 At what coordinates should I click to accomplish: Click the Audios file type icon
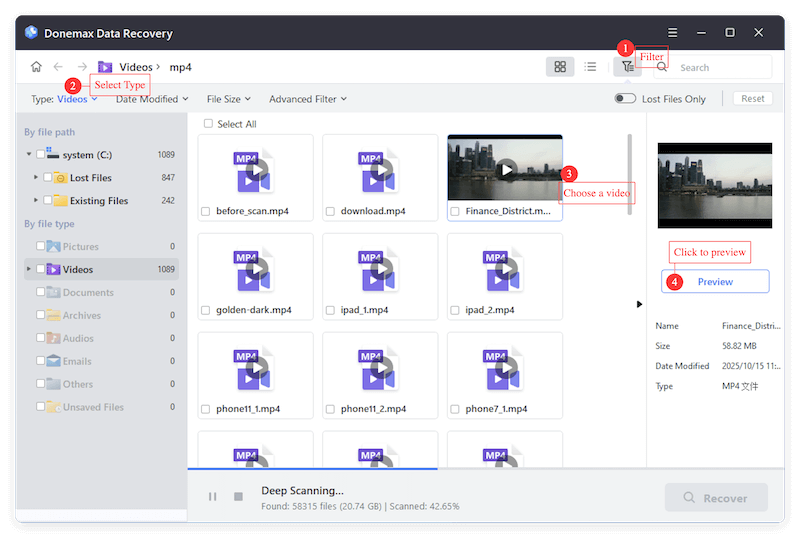(54, 338)
